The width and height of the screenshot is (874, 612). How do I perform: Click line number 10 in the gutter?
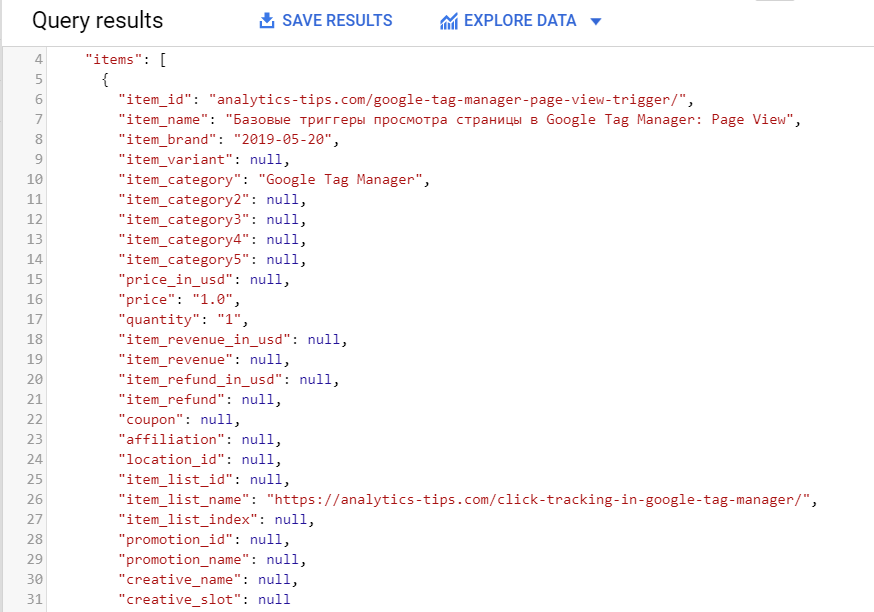point(35,180)
